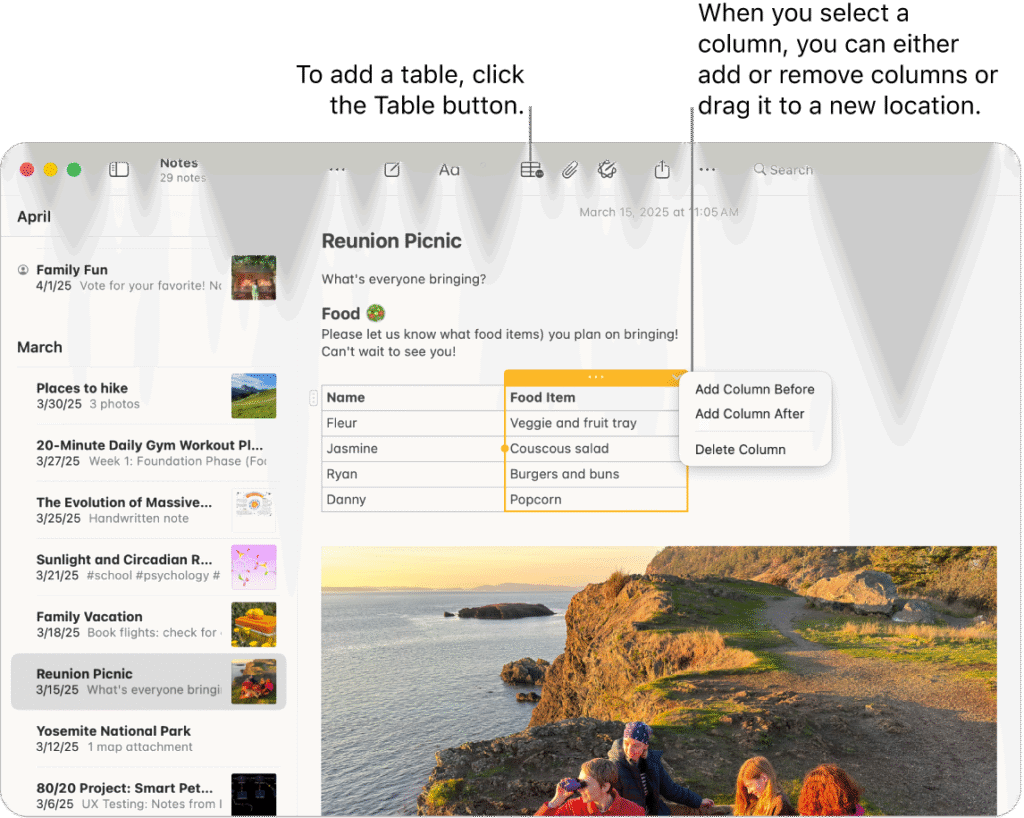Choose Add Column After from the menu
1024x818 pixels.
pos(749,414)
